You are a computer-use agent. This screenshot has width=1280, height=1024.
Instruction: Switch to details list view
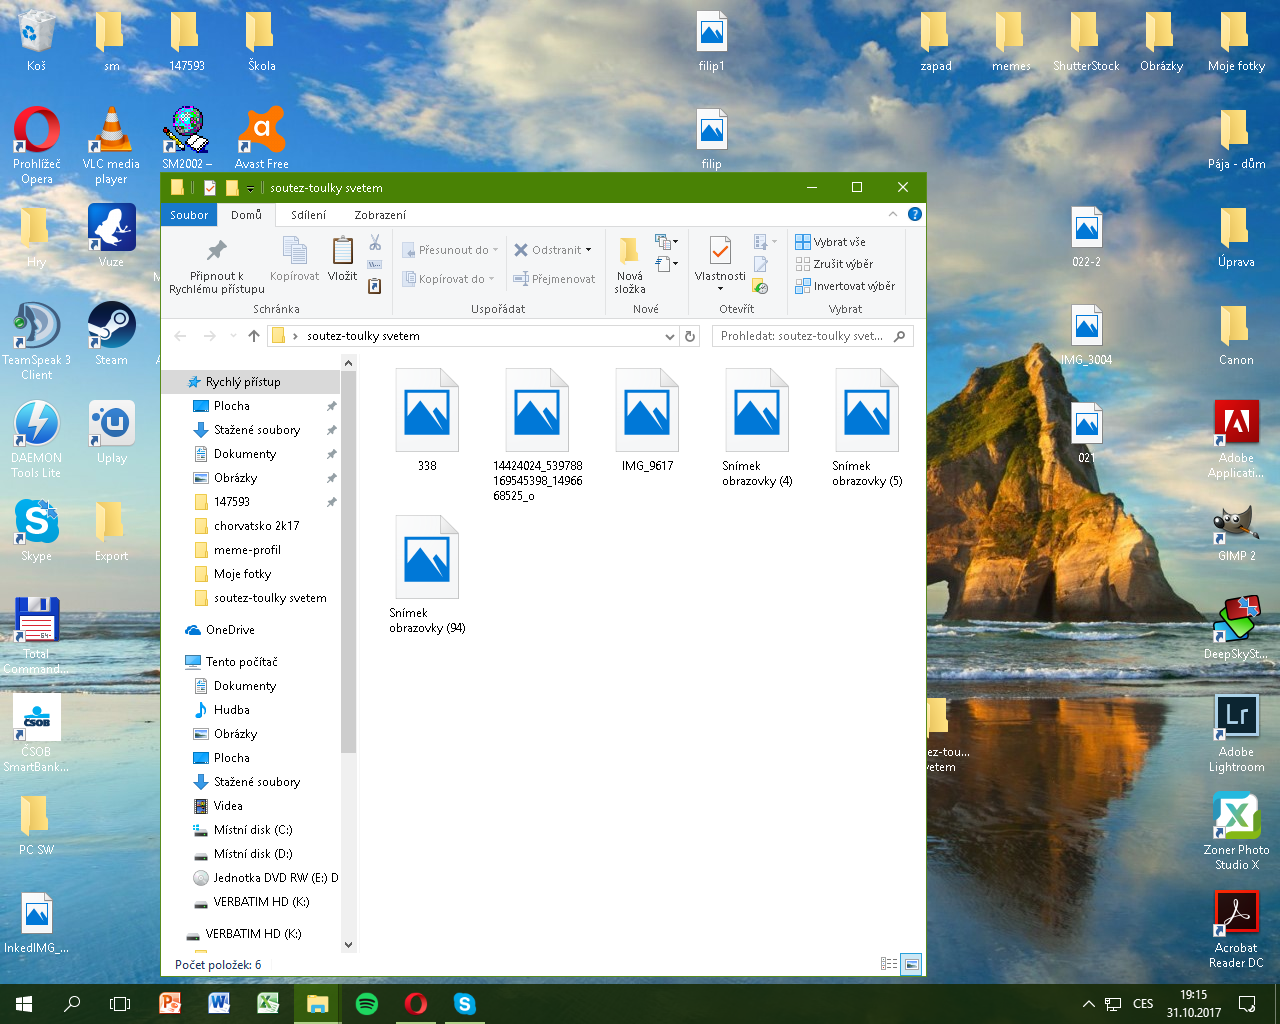[x=888, y=964]
